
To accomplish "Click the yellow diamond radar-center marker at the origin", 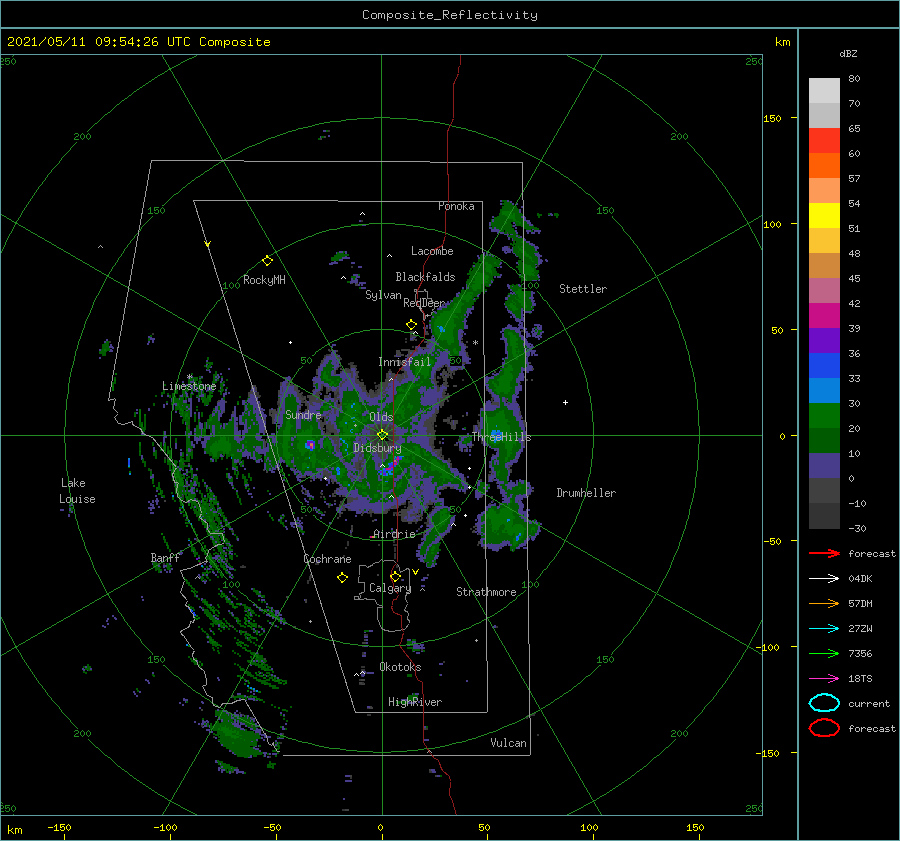I will (x=382, y=435).
